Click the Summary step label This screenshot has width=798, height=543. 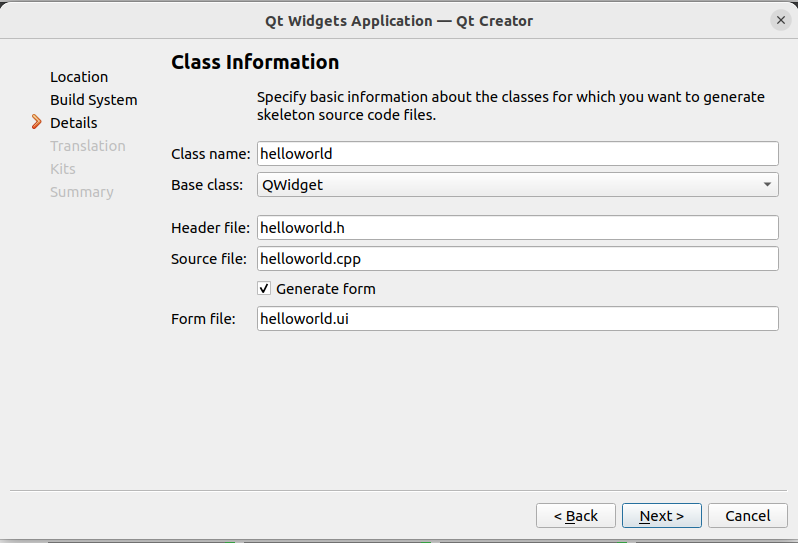tap(82, 192)
